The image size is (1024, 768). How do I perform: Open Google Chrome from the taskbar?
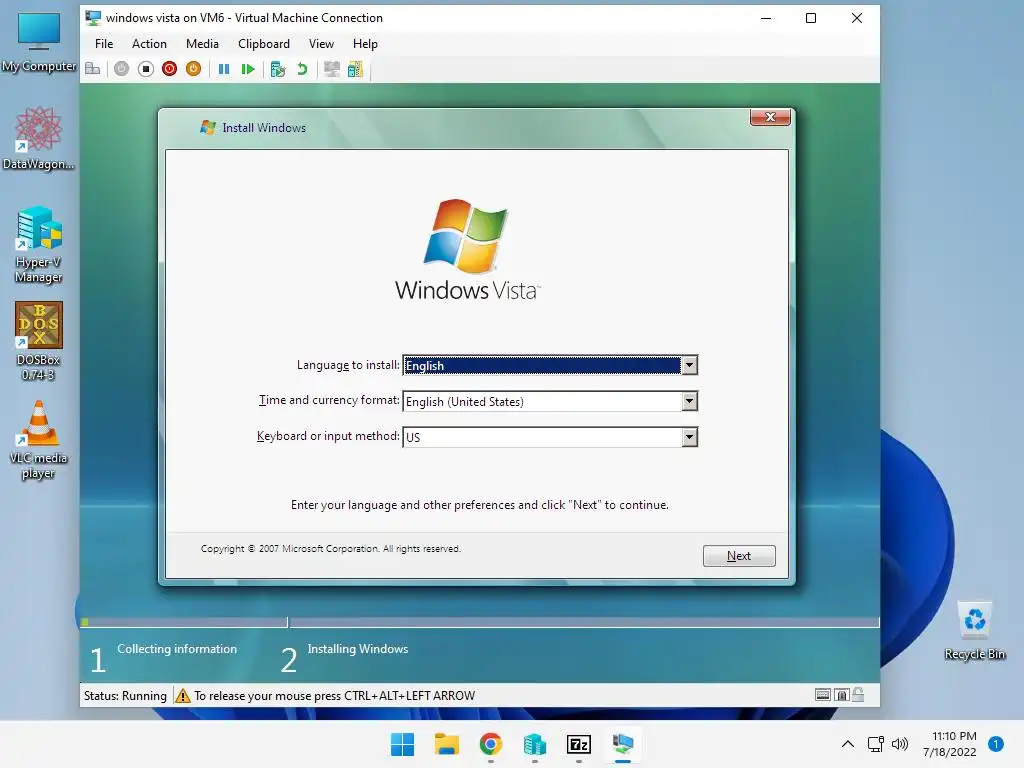click(x=490, y=744)
